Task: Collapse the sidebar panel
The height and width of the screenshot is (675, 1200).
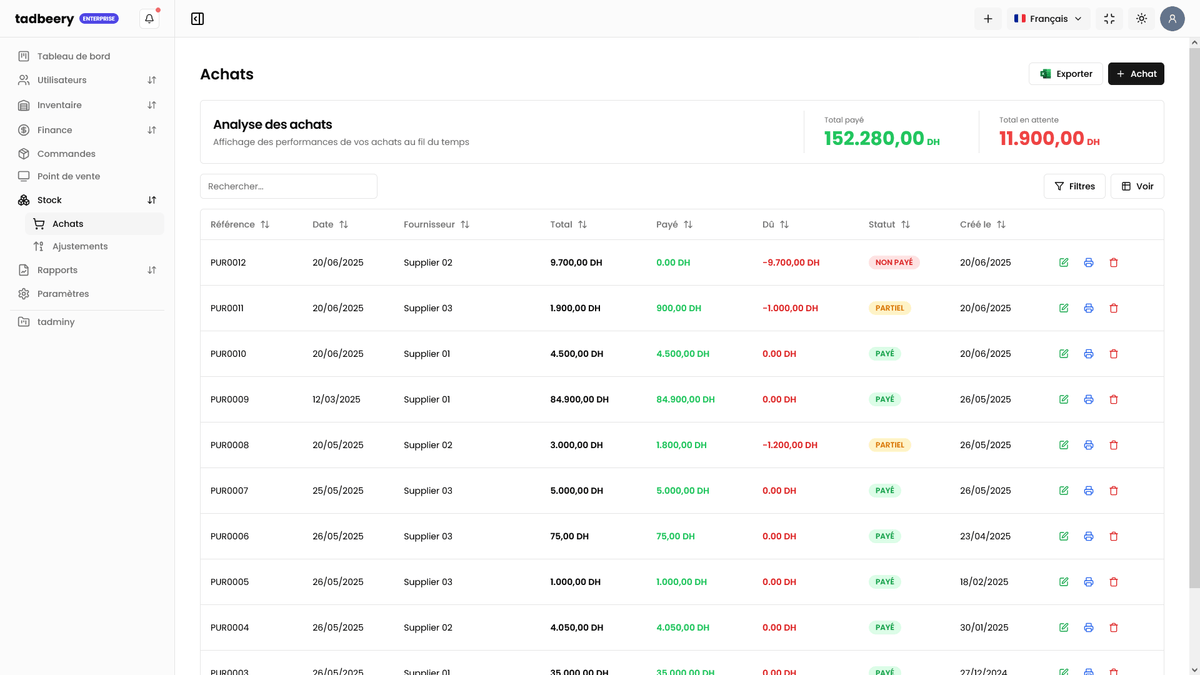Action: pos(197,19)
